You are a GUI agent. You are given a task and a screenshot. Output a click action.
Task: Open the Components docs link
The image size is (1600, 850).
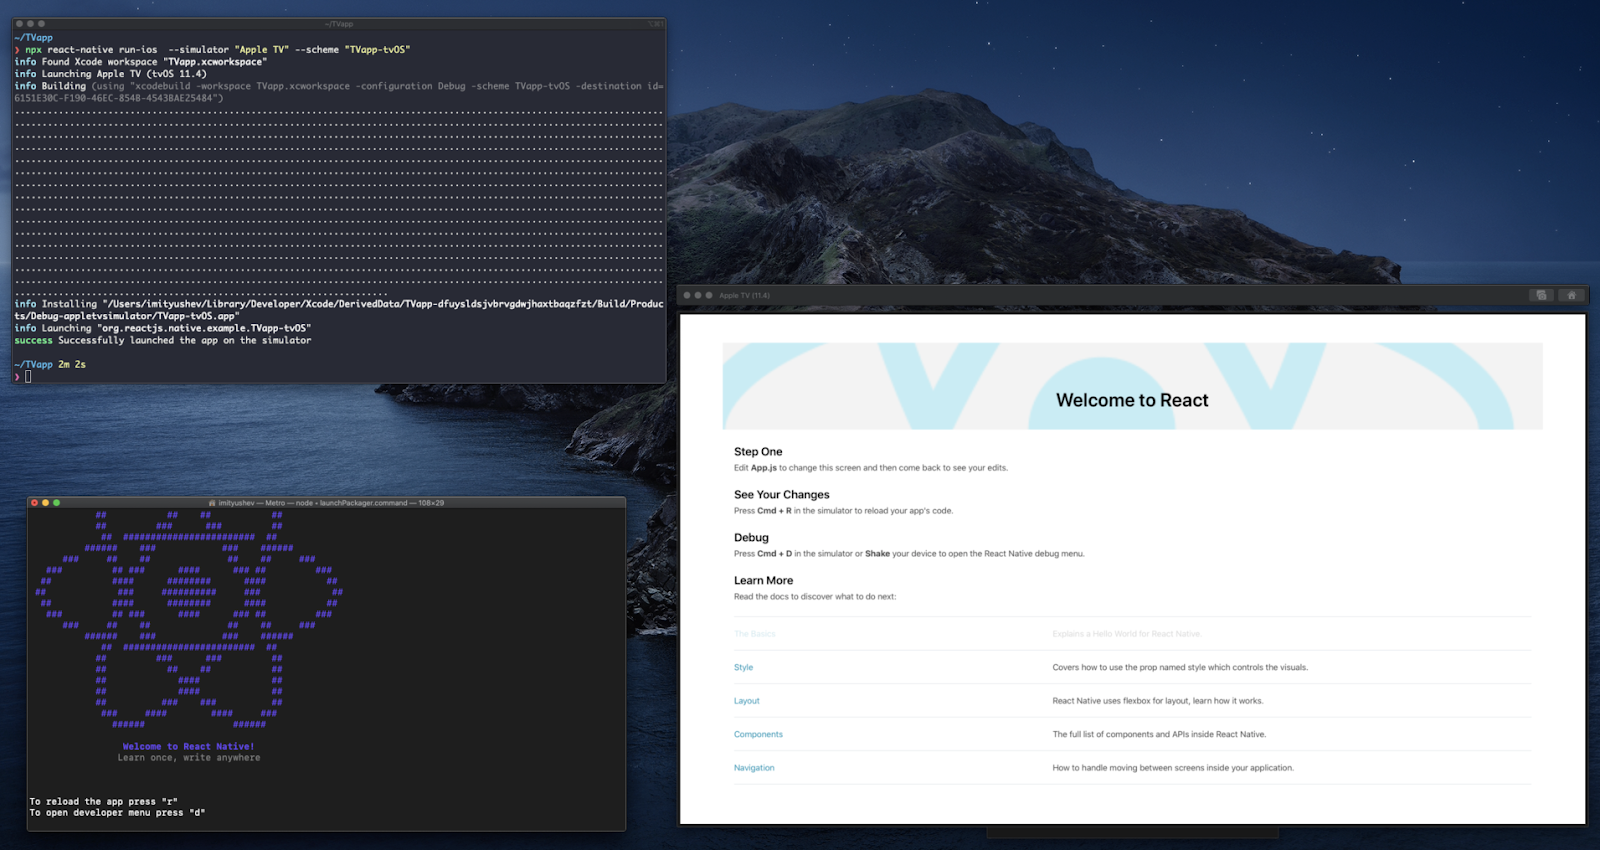click(x=758, y=734)
